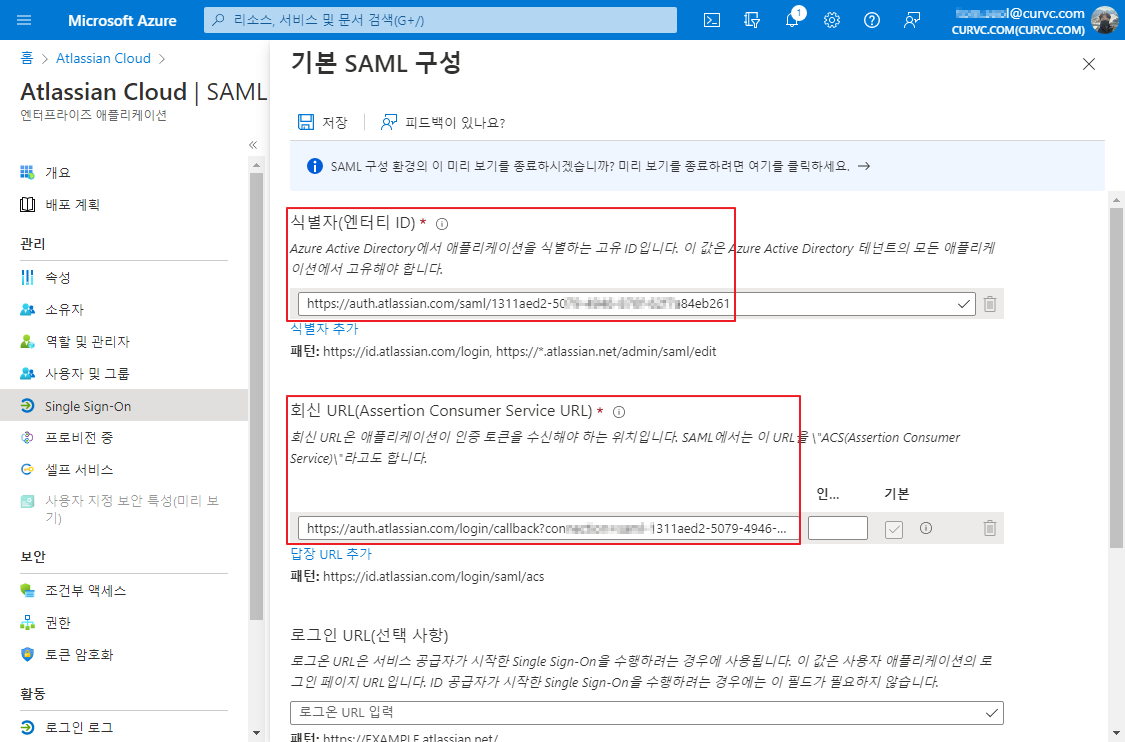Click the 식별자 추가 link
Image resolution: width=1125 pixels, height=742 pixels.
click(x=324, y=329)
